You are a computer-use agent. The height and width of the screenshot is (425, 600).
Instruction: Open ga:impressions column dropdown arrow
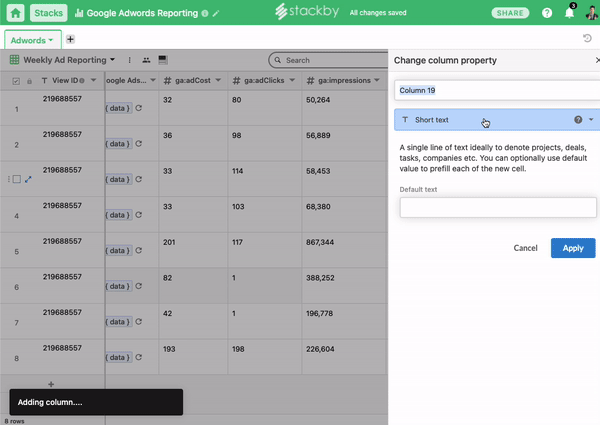coord(377,80)
